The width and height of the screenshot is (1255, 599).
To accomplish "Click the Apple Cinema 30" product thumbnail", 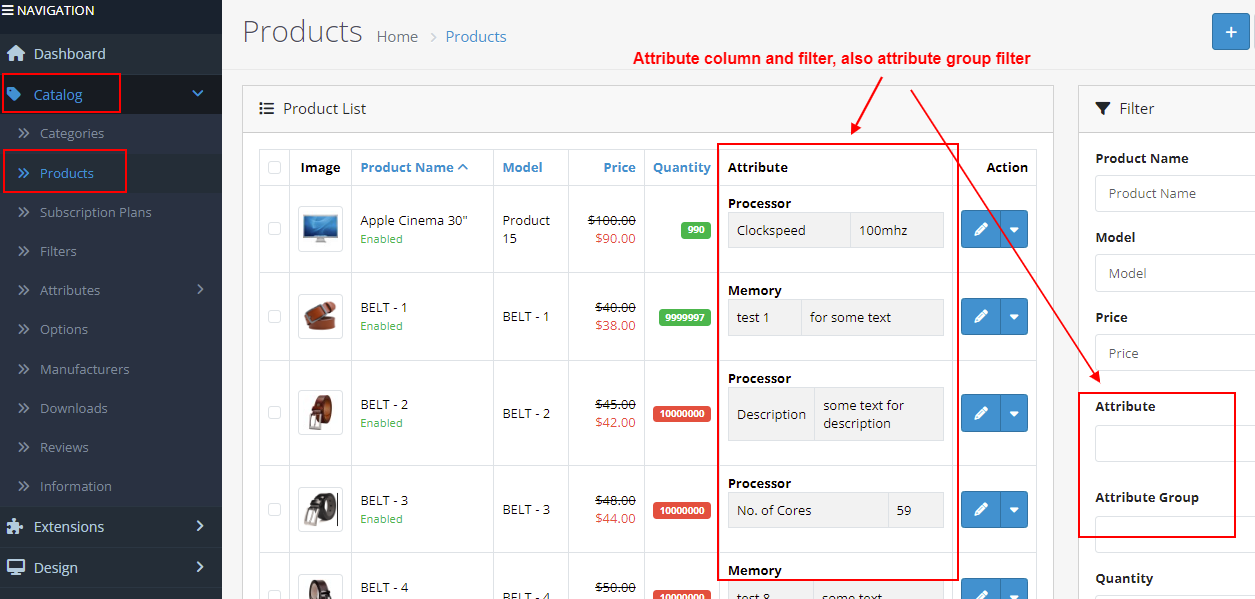I will (320, 229).
